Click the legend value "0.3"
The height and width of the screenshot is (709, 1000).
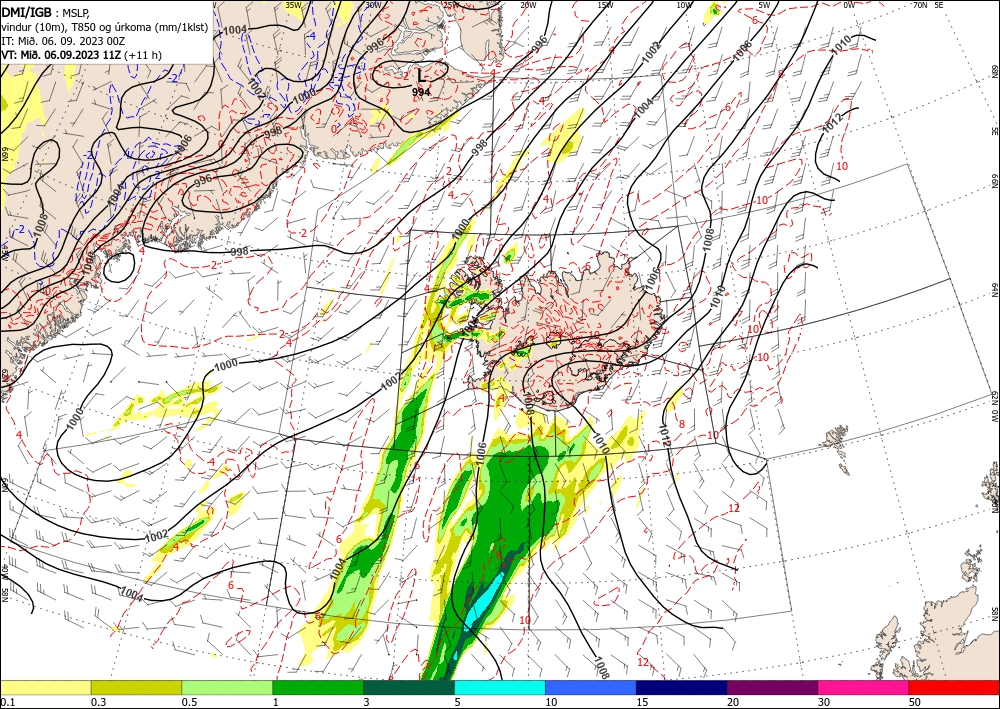point(98,702)
